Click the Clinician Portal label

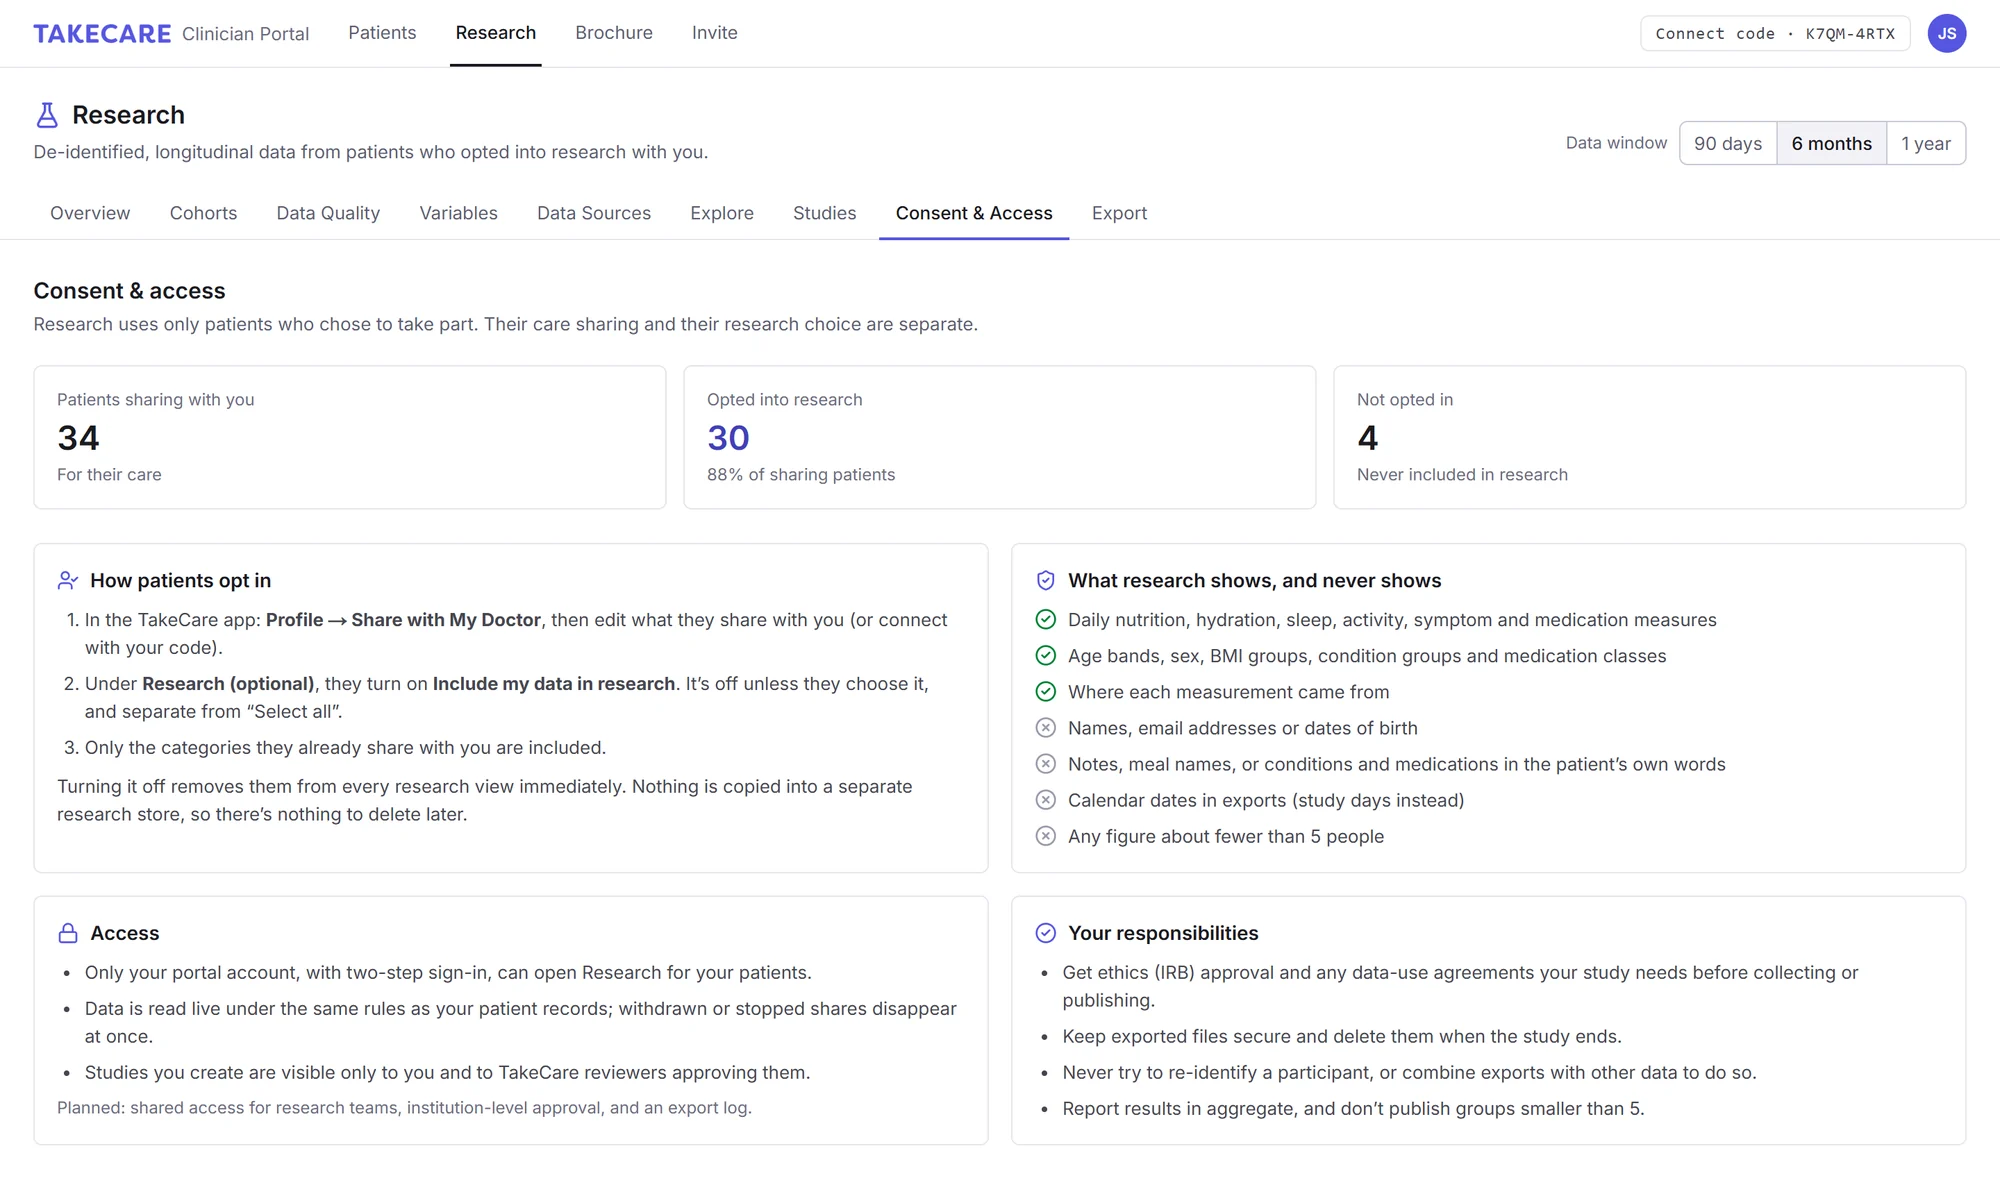point(245,34)
